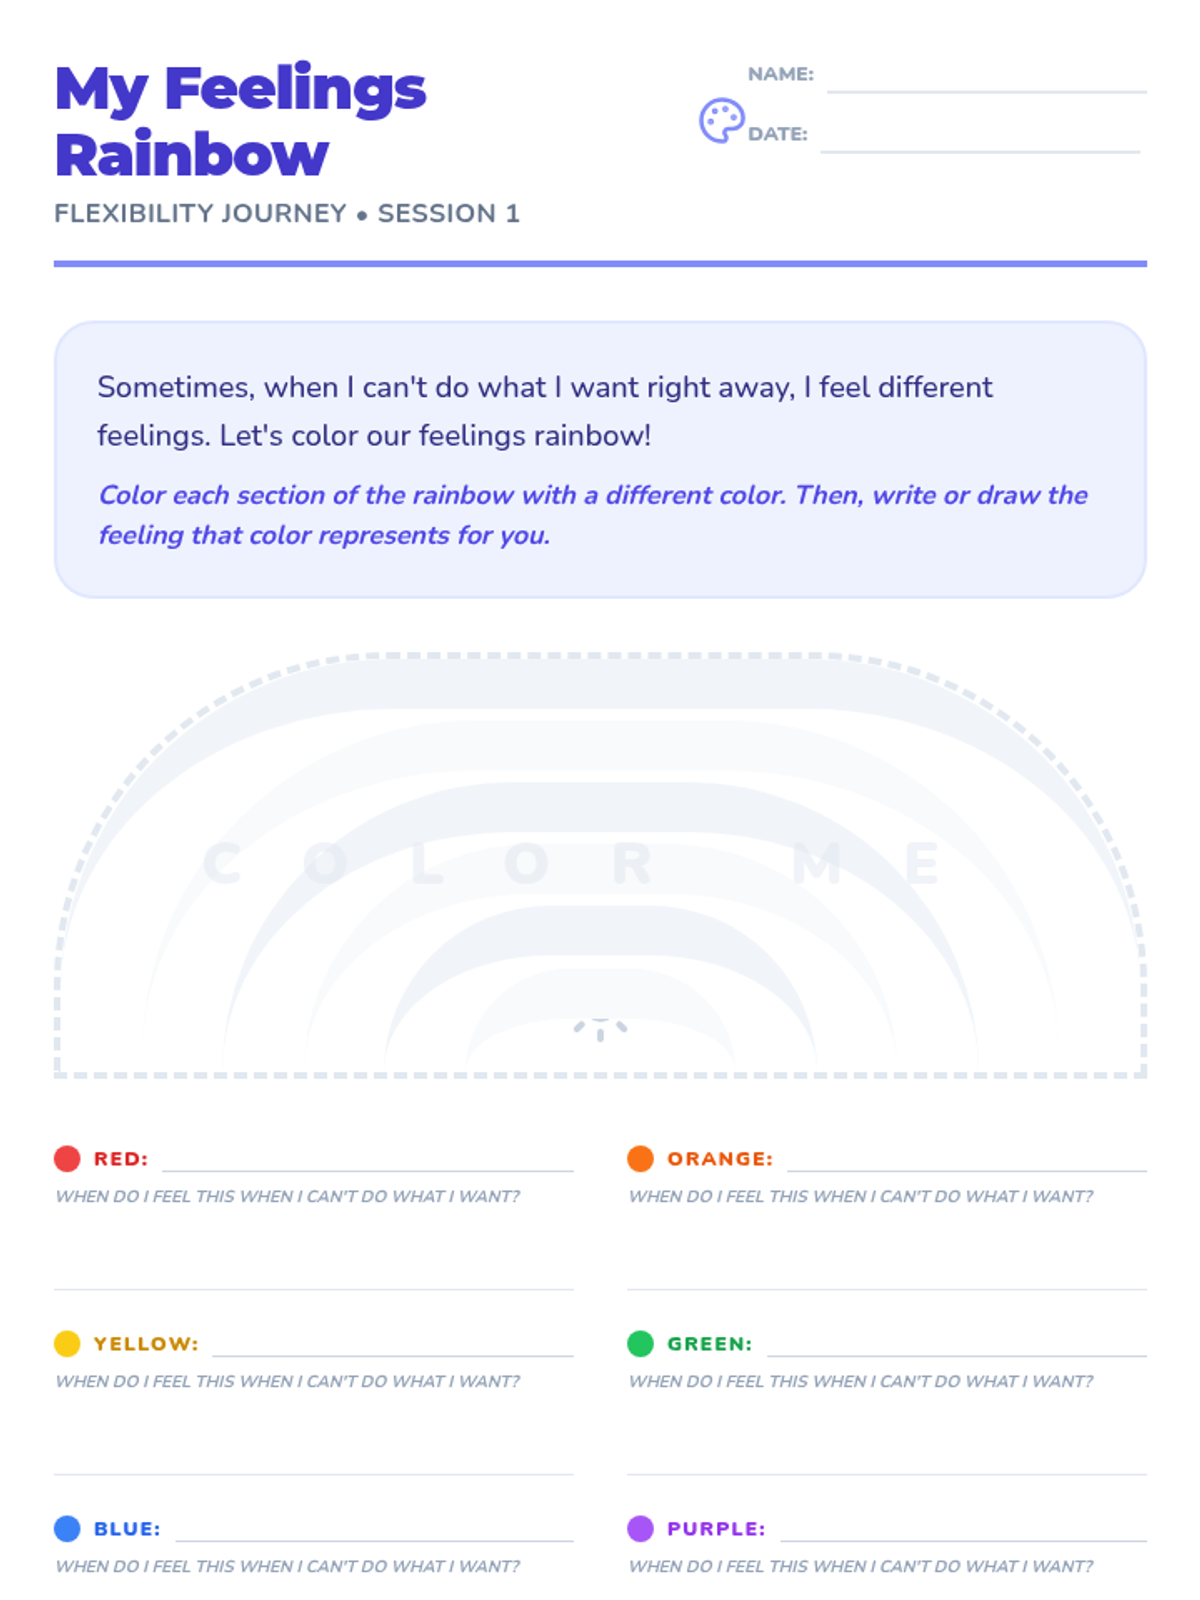This screenshot has width=1200, height=1600.
Task: Focus the blank line beside ORANGE
Action: pos(966,1160)
